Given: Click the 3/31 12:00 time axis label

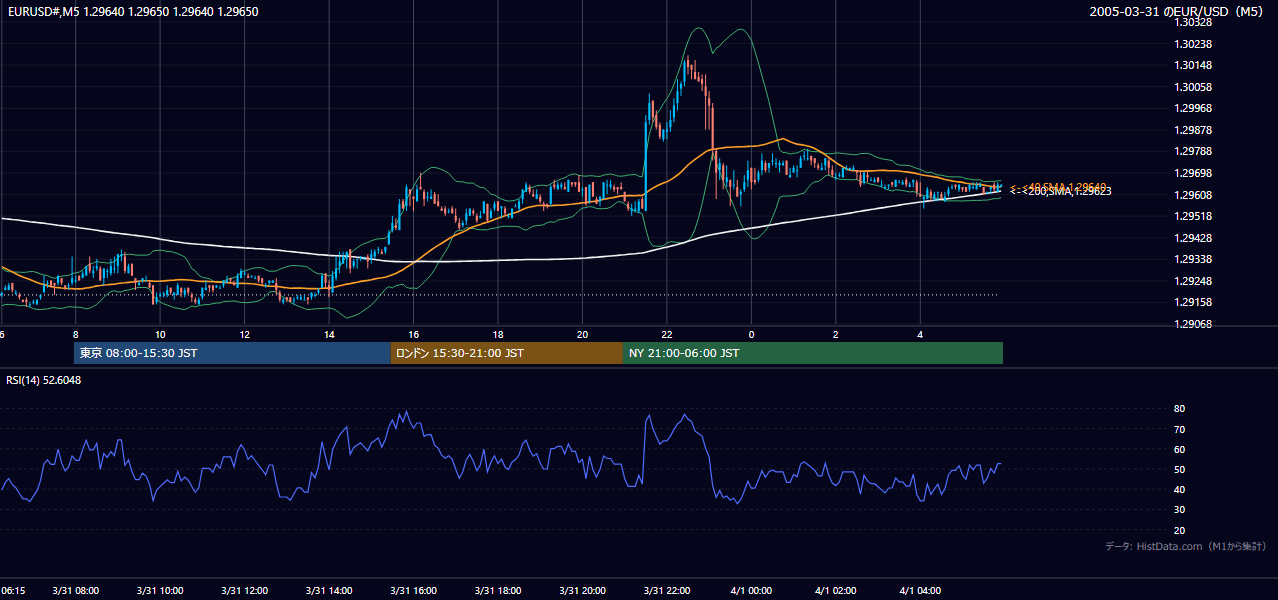Looking at the screenshot, I should coord(244,591).
